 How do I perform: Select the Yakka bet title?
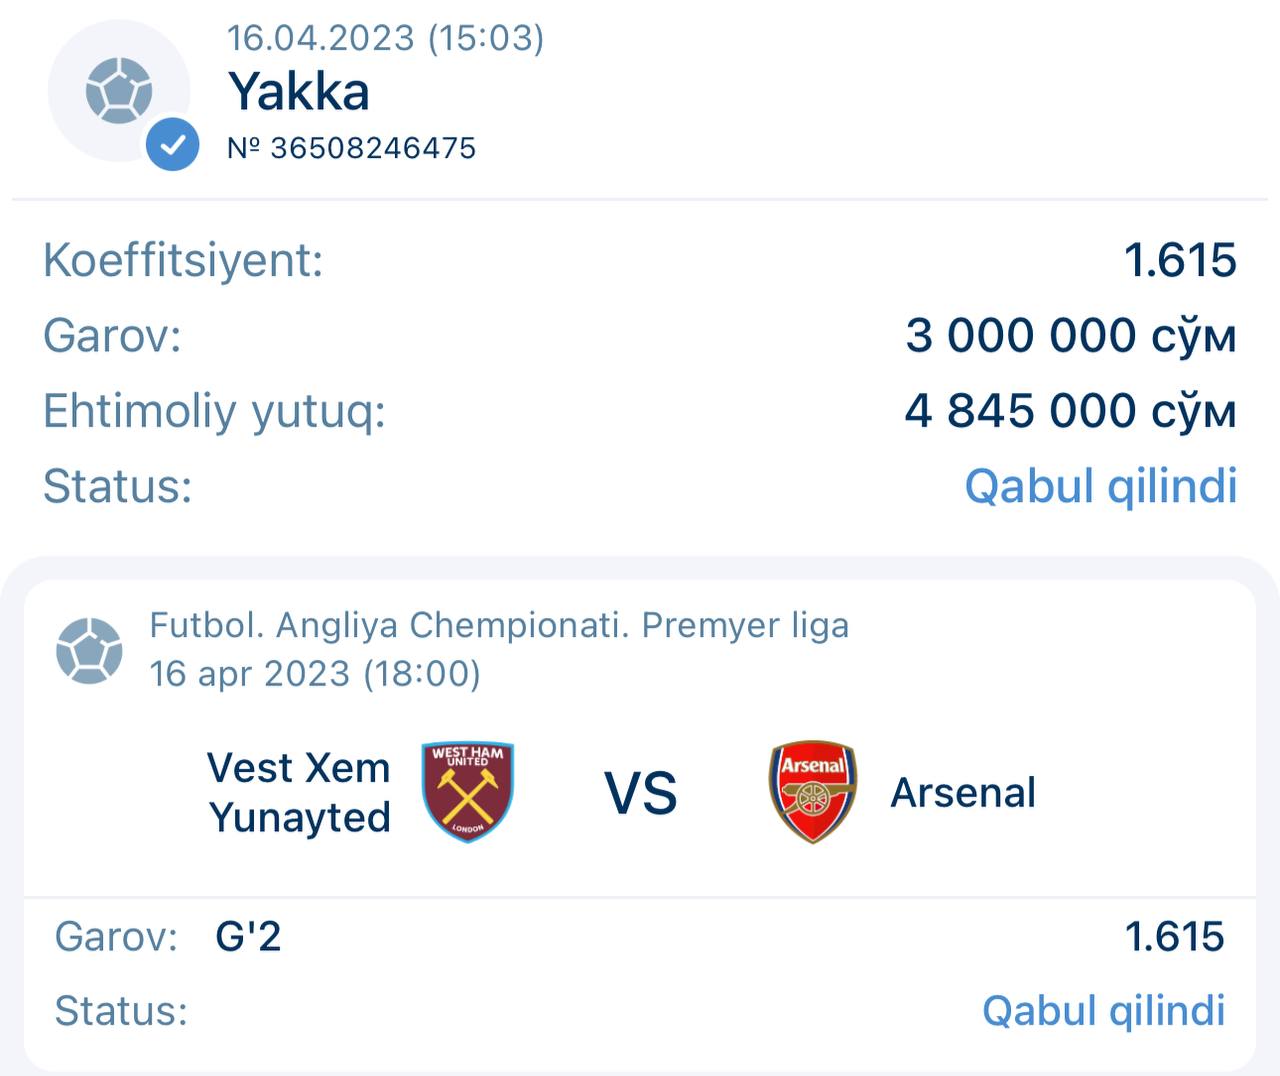coord(299,92)
